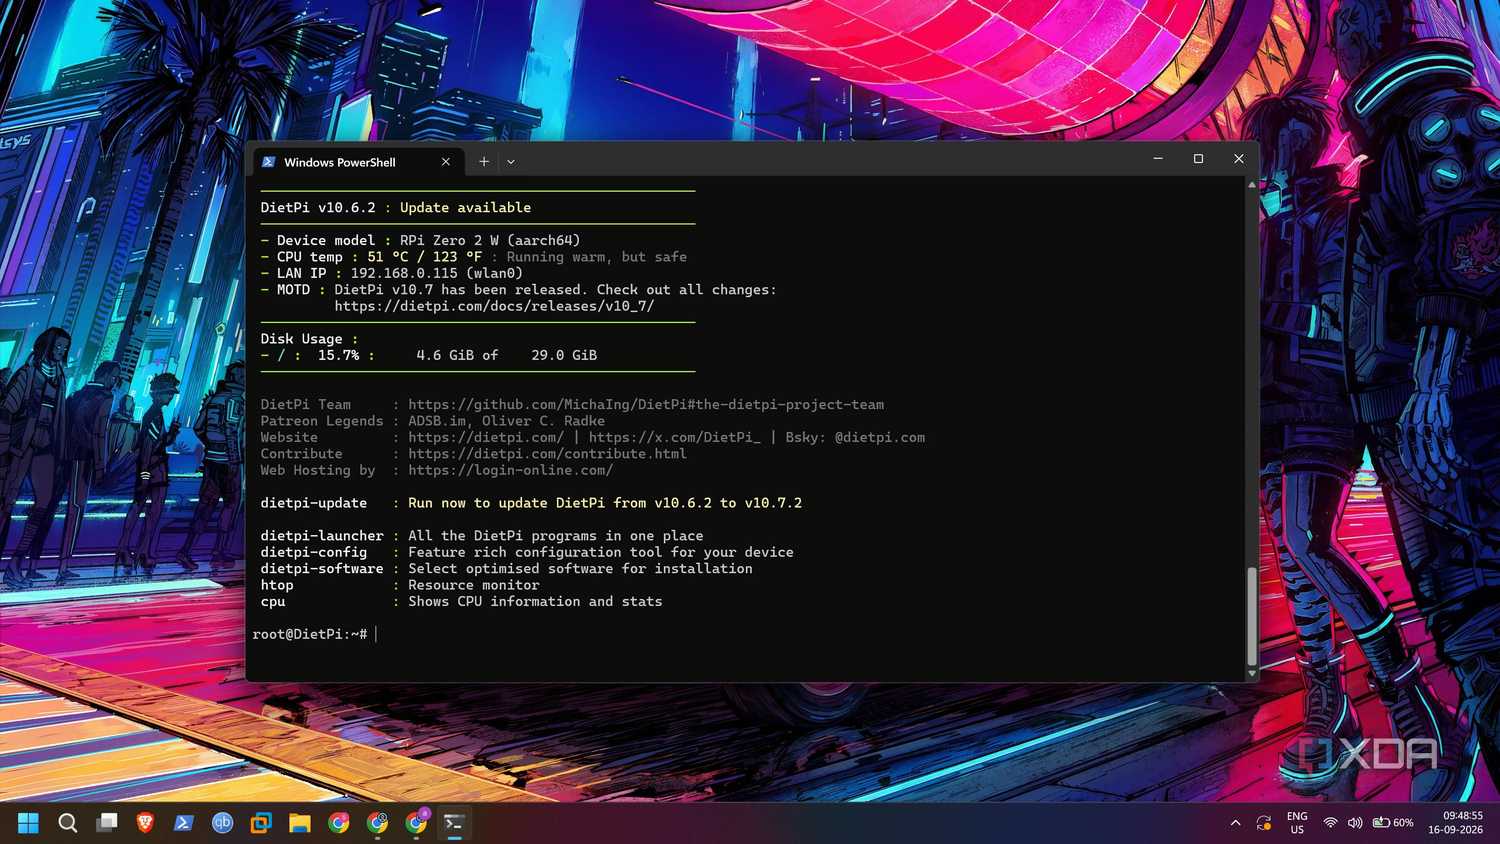Open the blue PowerShell taskbar icon
The image size is (1500, 844).
tap(183, 823)
